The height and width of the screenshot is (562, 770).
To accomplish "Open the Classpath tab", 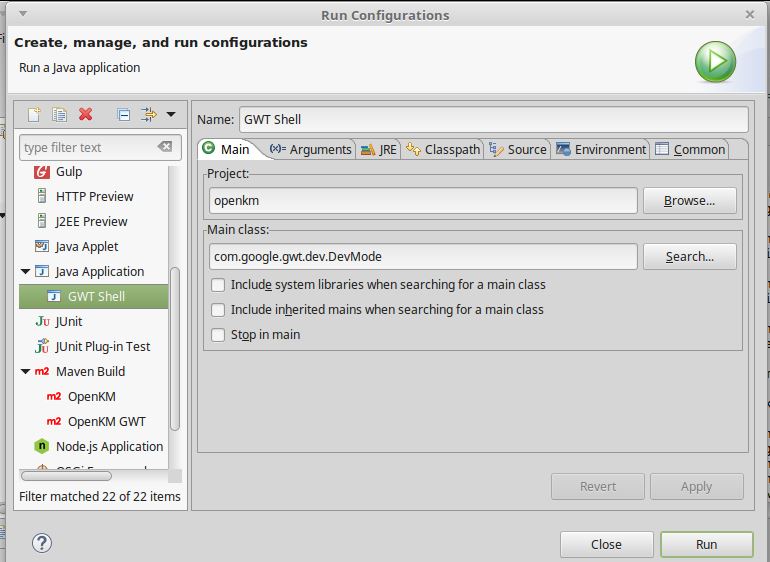I will (x=443, y=149).
